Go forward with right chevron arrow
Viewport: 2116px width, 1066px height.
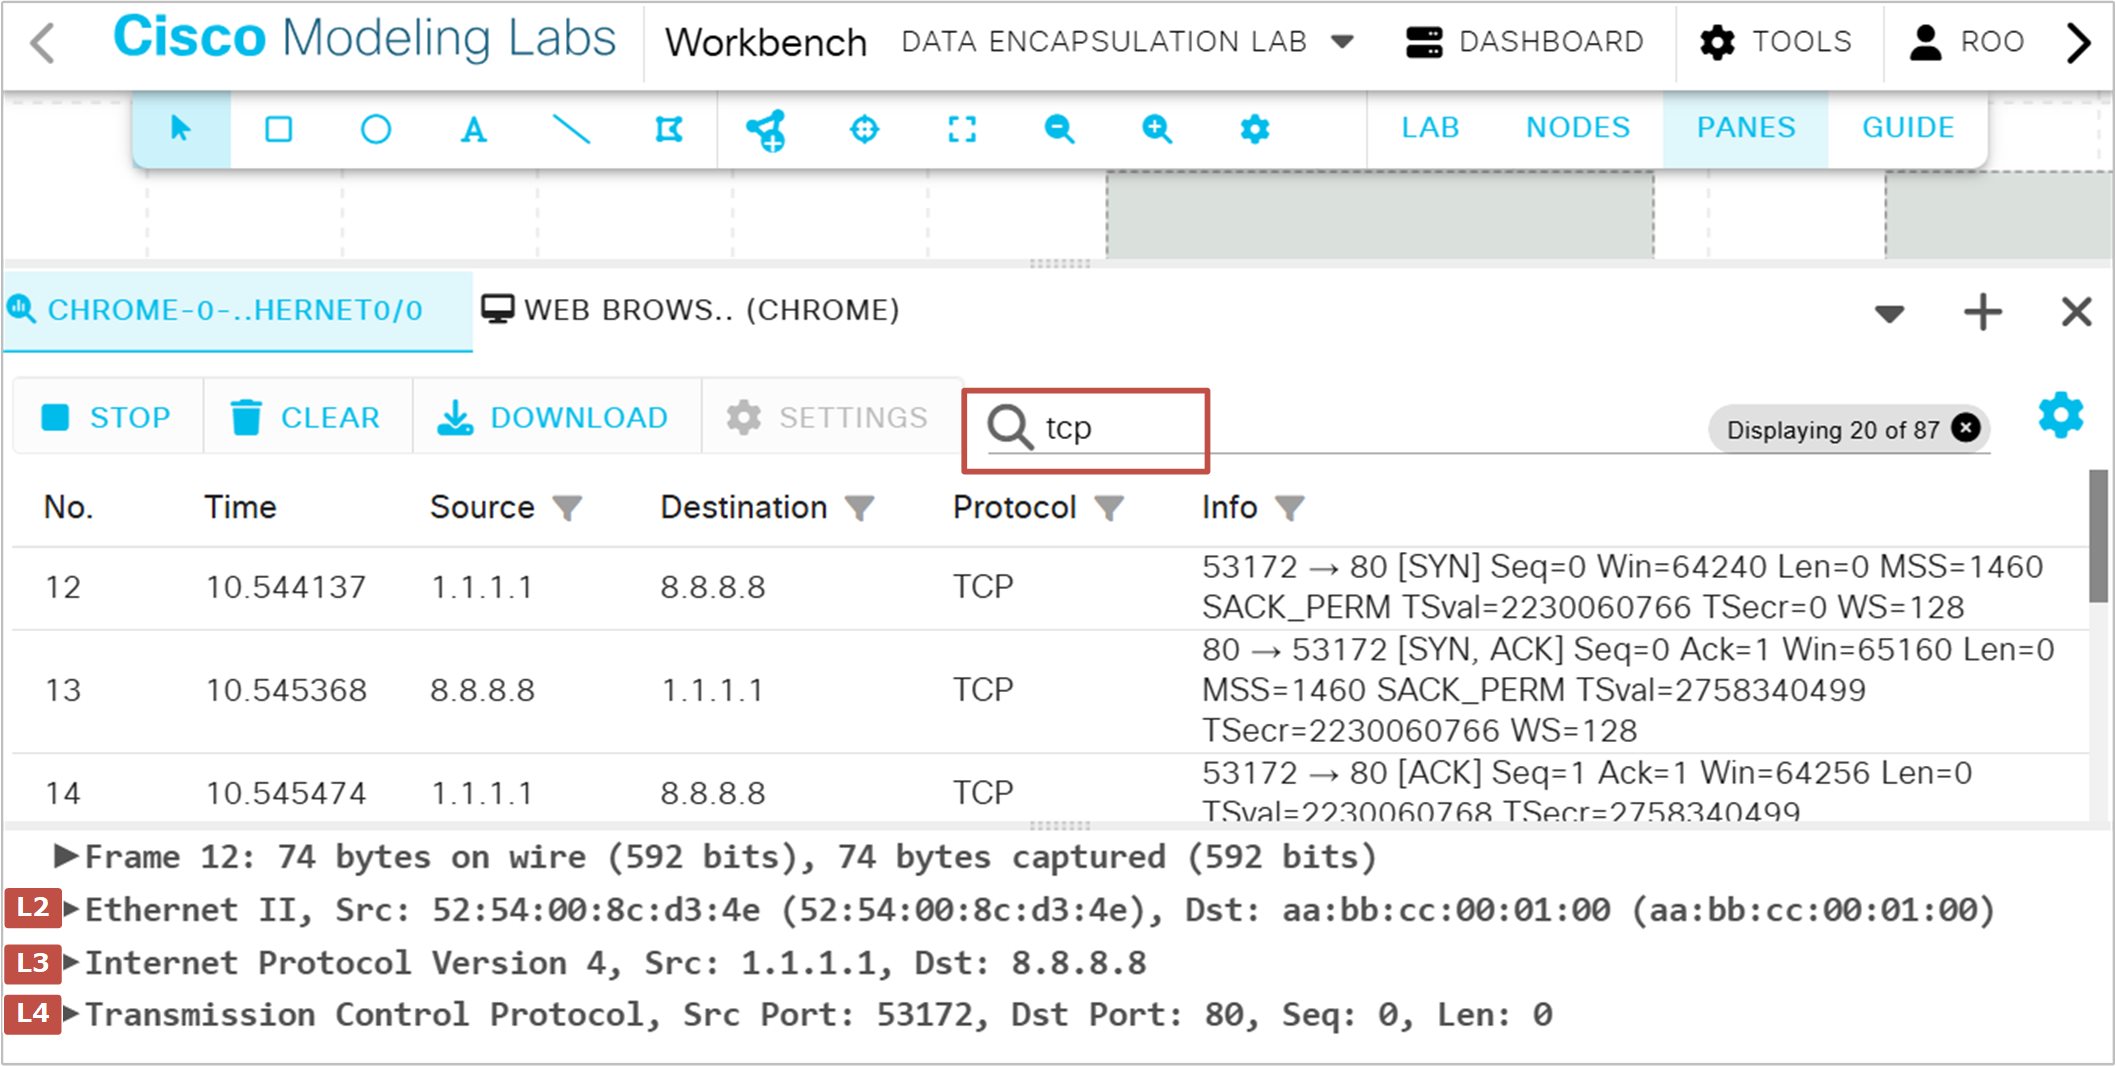tap(2078, 42)
